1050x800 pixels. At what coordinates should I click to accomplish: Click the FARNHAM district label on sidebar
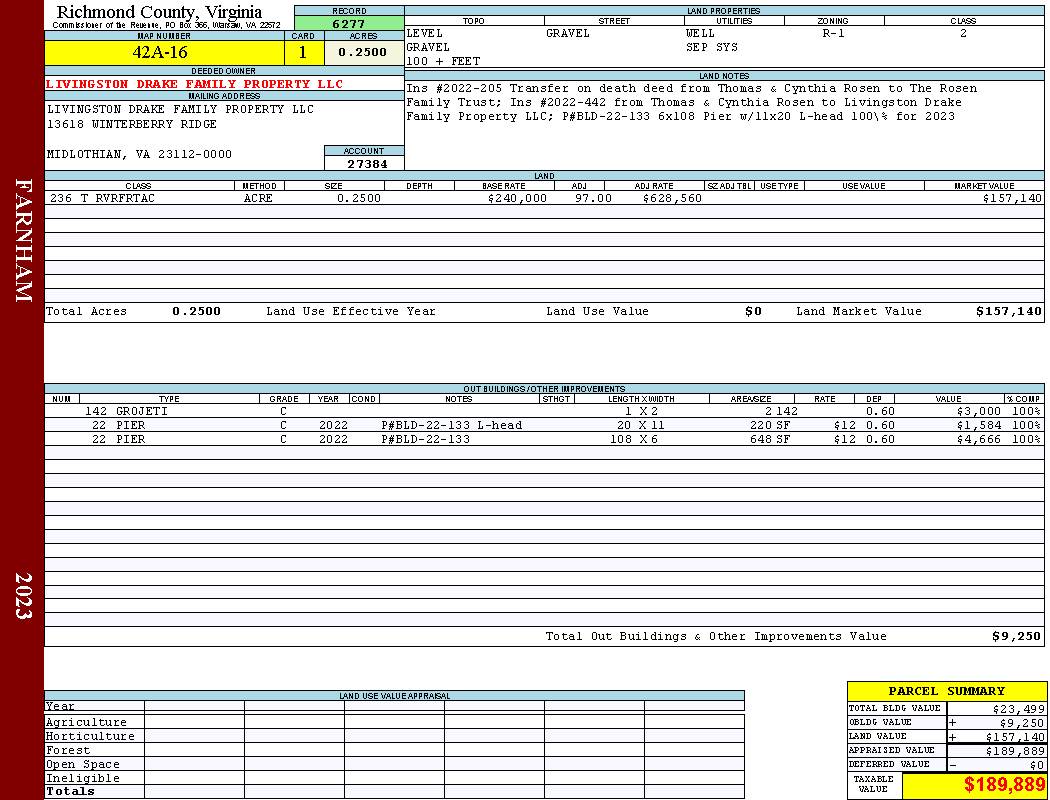[x=23, y=240]
